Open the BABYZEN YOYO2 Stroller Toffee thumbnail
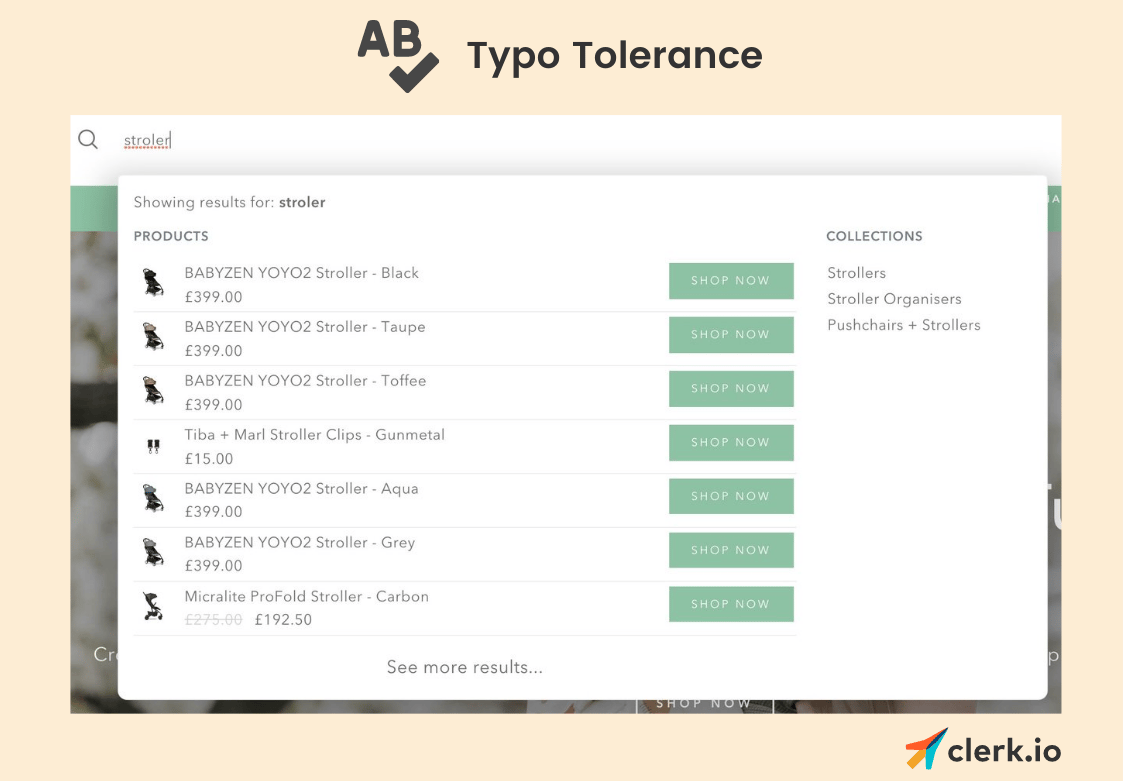The image size is (1123, 781). click(x=153, y=390)
